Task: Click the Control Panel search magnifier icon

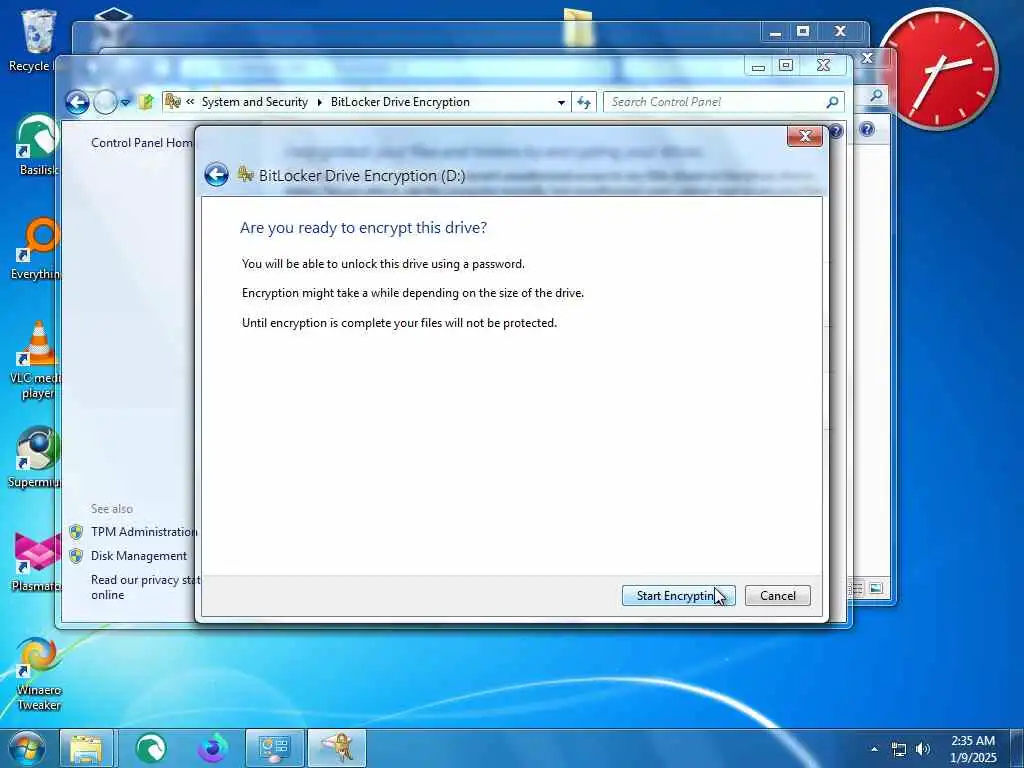Action: coord(832,102)
